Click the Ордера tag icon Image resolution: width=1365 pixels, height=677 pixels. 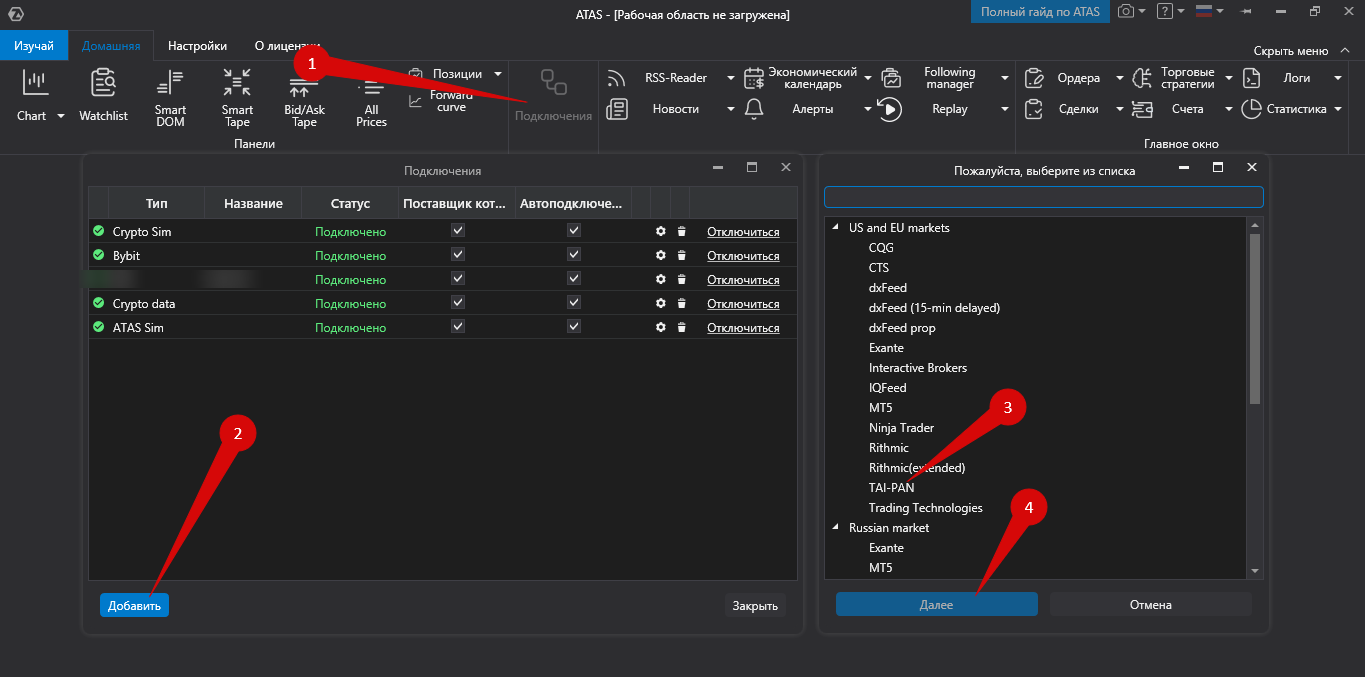click(1035, 78)
